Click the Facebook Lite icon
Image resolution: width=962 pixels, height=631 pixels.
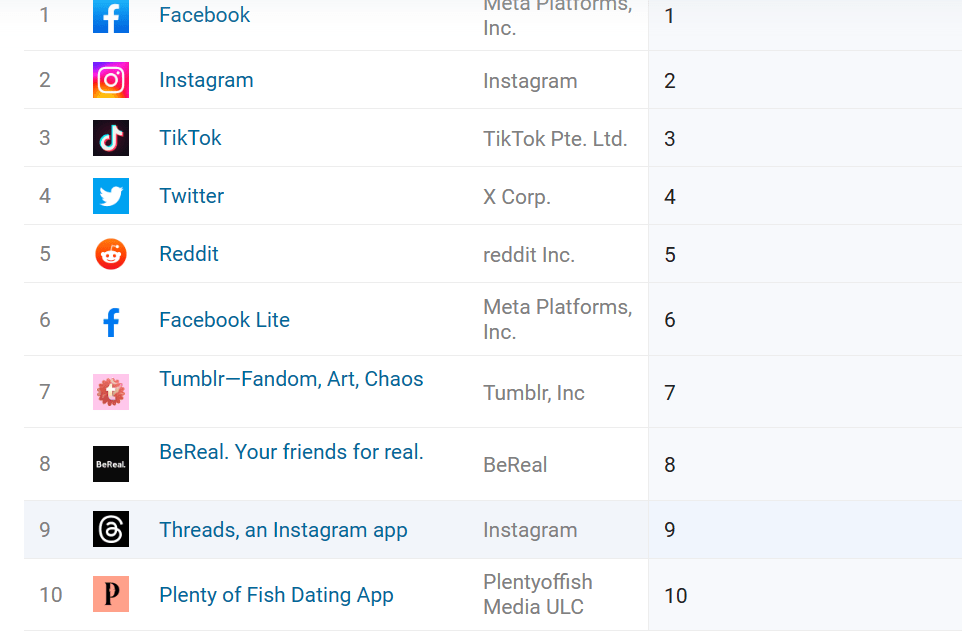(x=111, y=320)
